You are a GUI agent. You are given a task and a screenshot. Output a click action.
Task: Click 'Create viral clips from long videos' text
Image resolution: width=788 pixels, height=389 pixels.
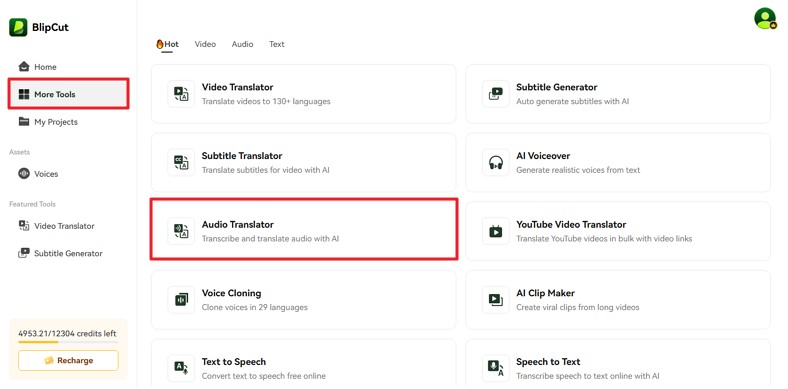[x=577, y=307]
